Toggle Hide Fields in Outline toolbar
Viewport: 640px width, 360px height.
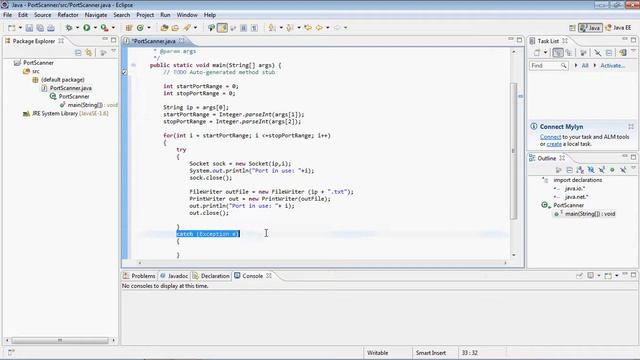pyautogui.click(x=591, y=170)
